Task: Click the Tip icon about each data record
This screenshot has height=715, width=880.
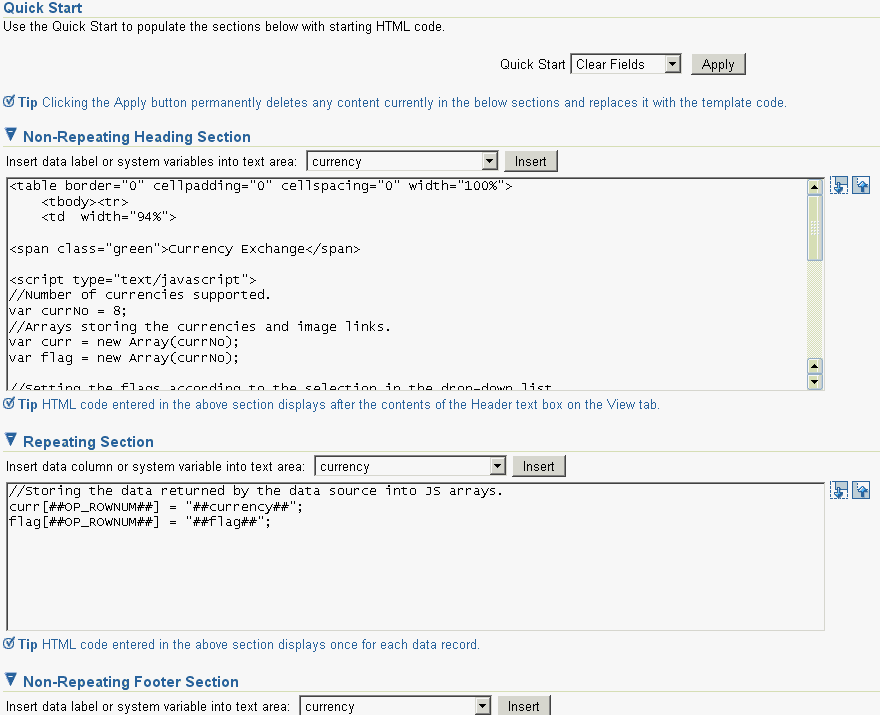Action: point(9,643)
